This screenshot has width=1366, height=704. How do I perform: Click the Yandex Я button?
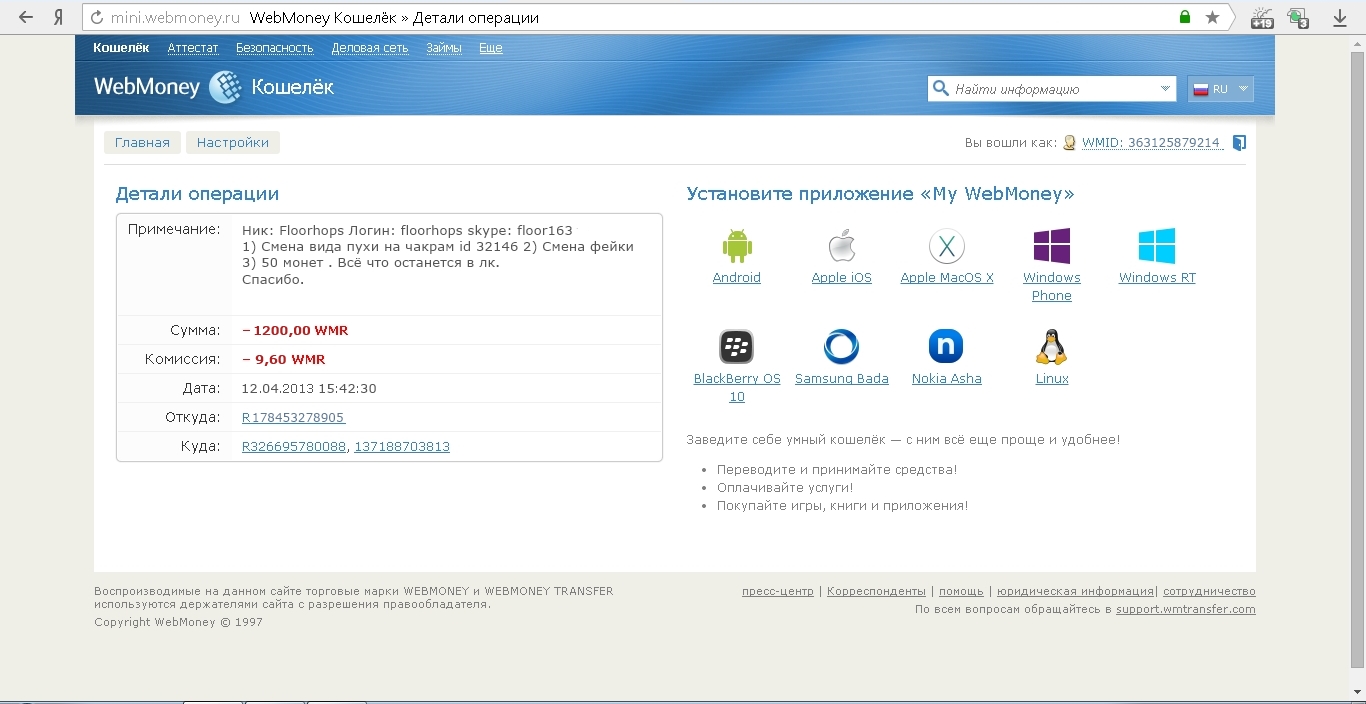coord(59,17)
